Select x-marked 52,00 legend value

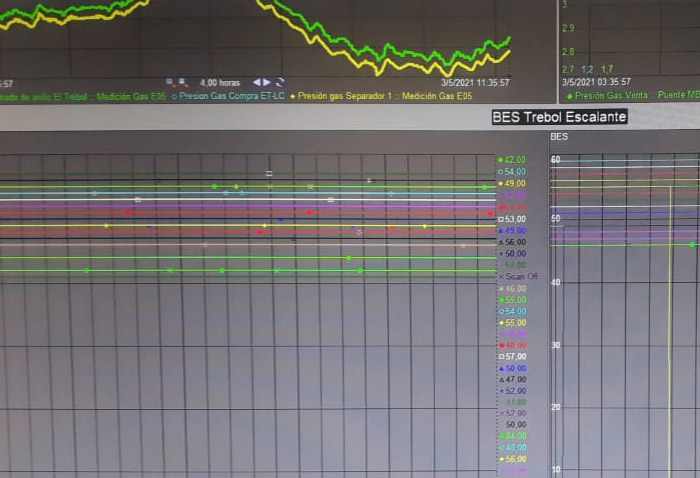512,413
